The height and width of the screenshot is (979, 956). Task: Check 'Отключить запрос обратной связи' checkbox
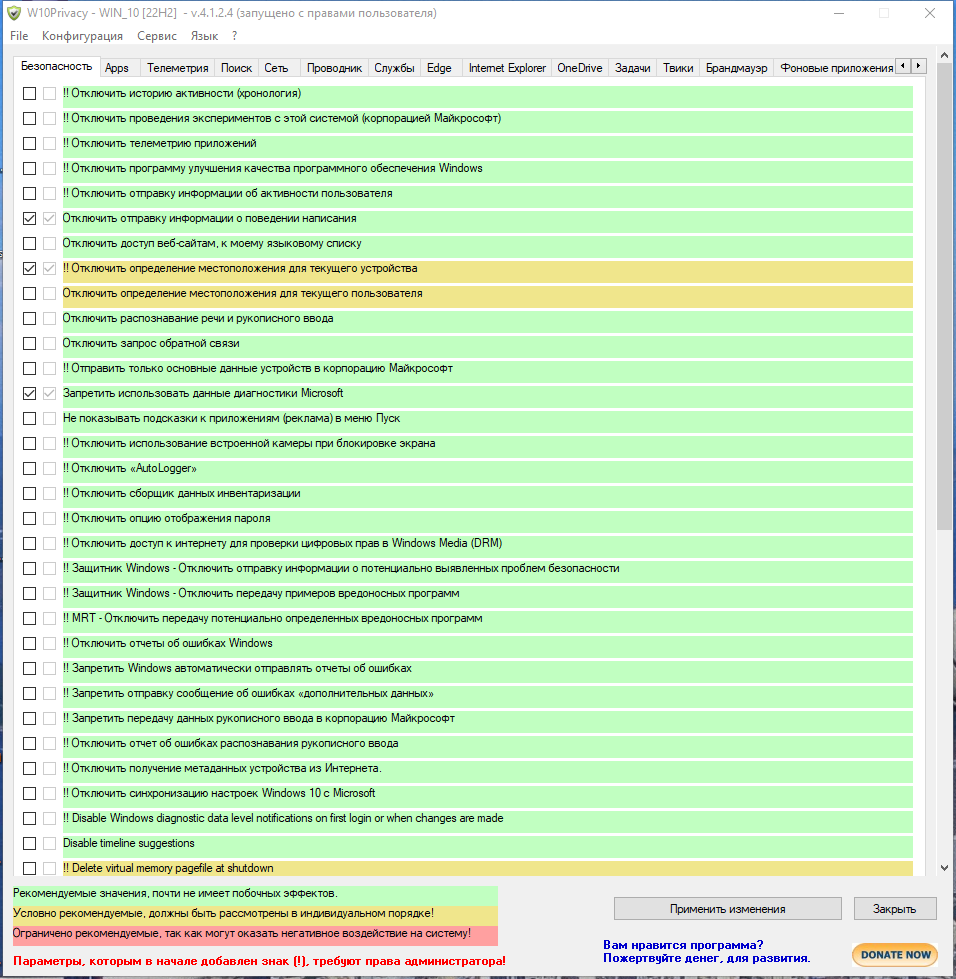tap(29, 343)
